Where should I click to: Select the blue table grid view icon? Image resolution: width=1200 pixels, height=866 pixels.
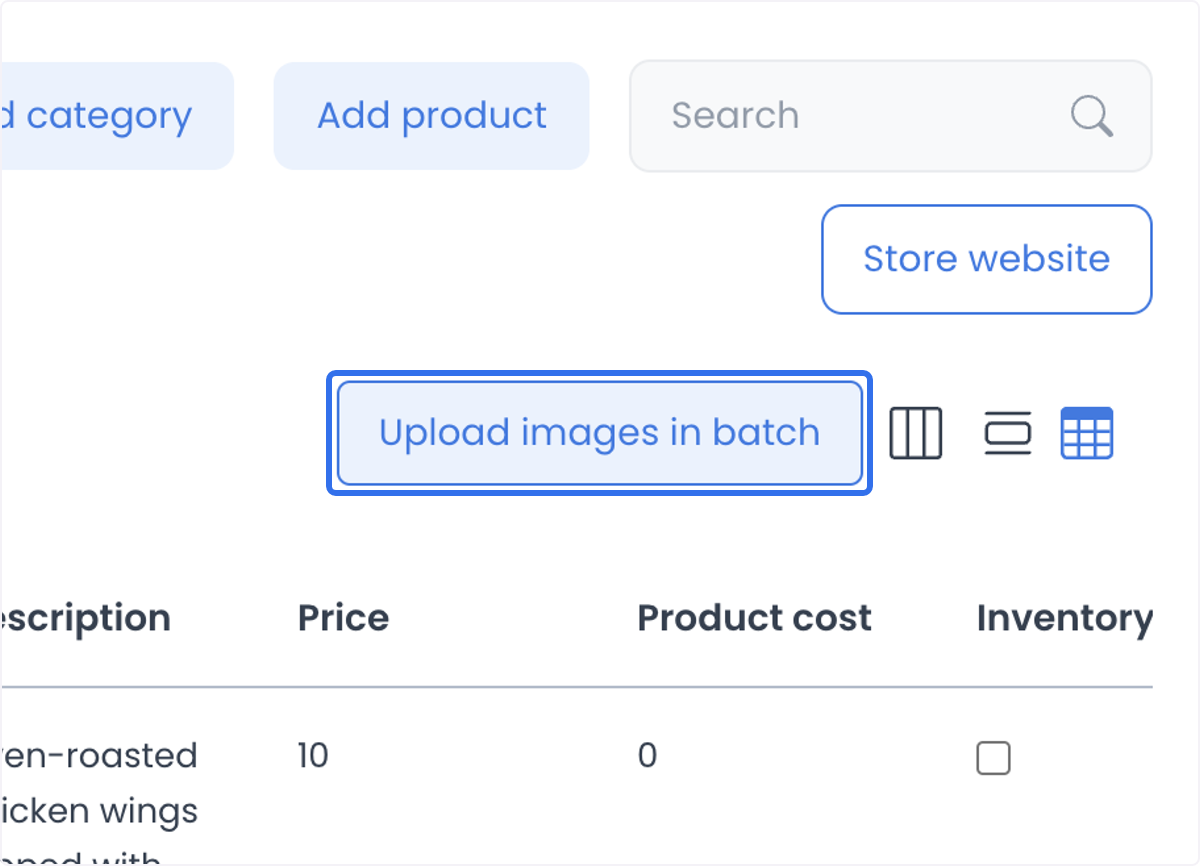[x=1086, y=433]
